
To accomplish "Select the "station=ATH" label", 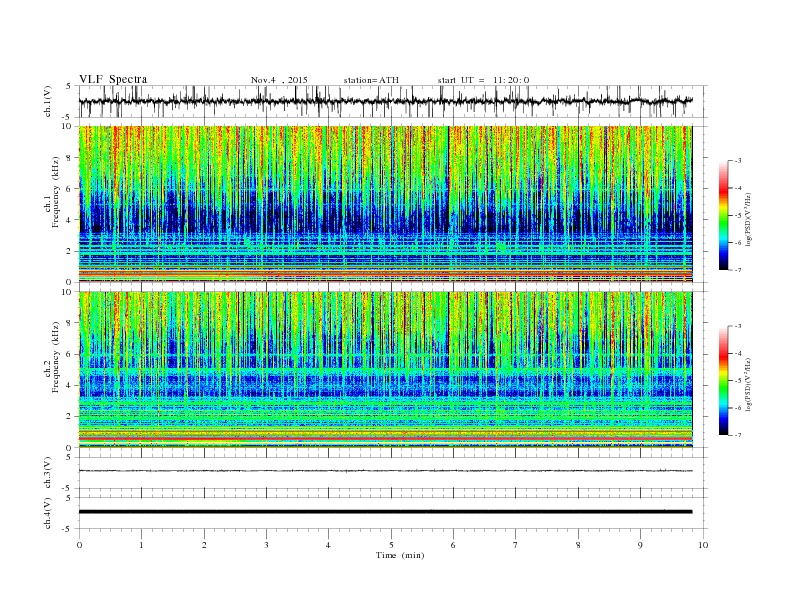I will tap(371, 80).
